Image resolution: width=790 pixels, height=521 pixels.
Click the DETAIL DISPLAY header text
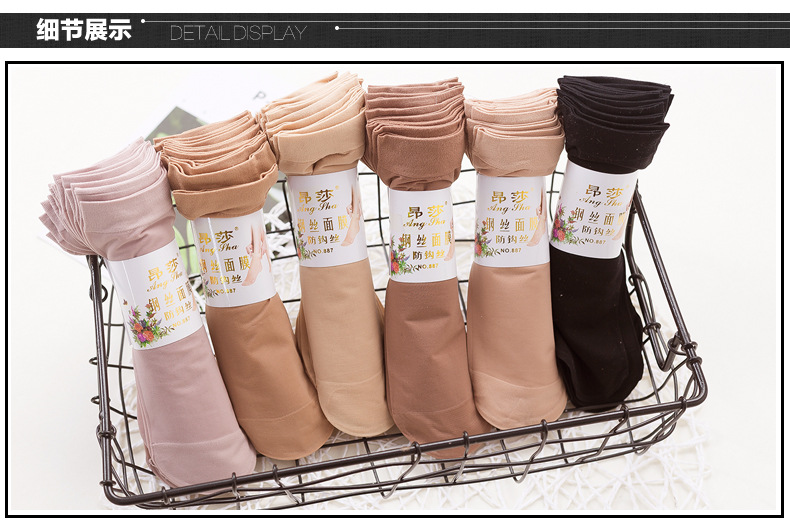[238, 33]
